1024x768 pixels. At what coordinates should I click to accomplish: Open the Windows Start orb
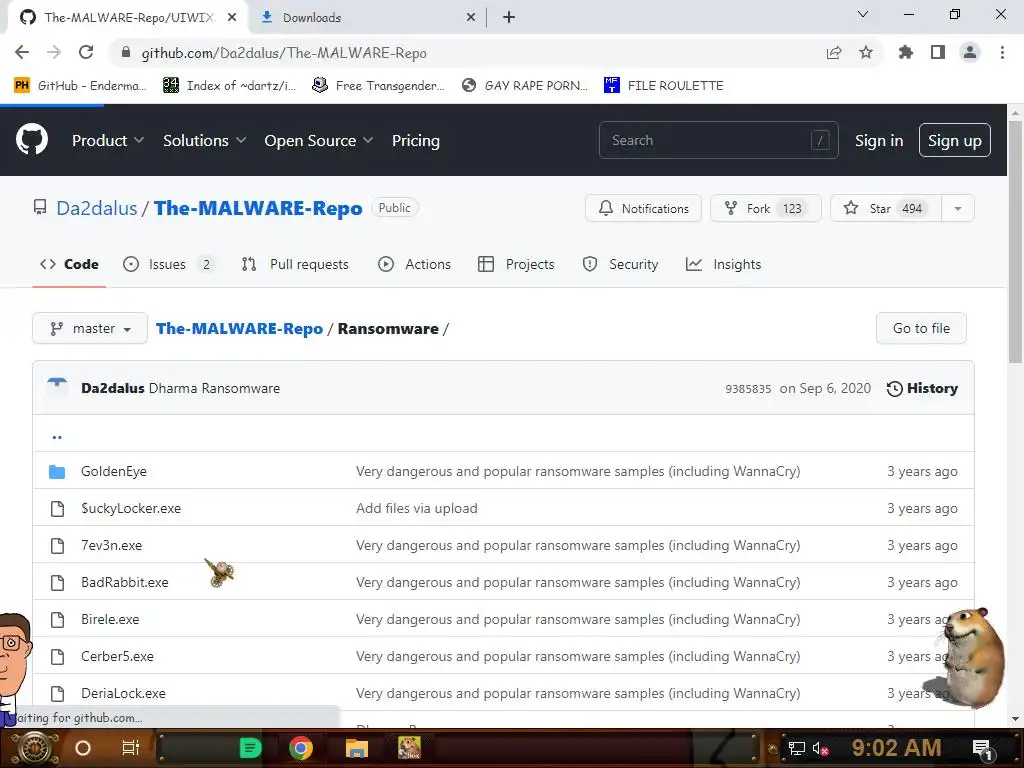tap(33, 748)
